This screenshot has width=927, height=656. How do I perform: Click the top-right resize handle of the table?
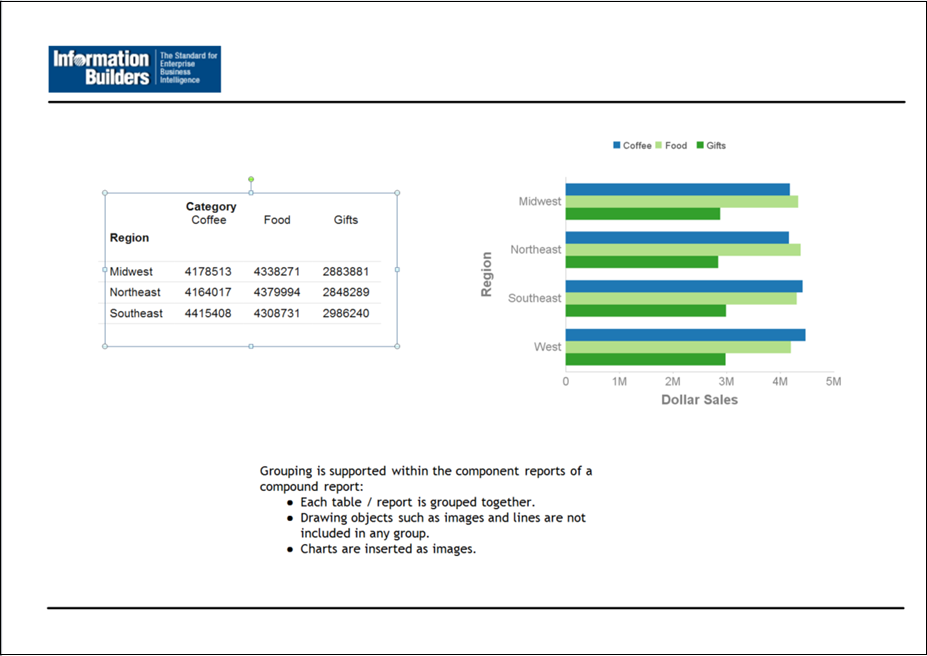[x=397, y=192]
